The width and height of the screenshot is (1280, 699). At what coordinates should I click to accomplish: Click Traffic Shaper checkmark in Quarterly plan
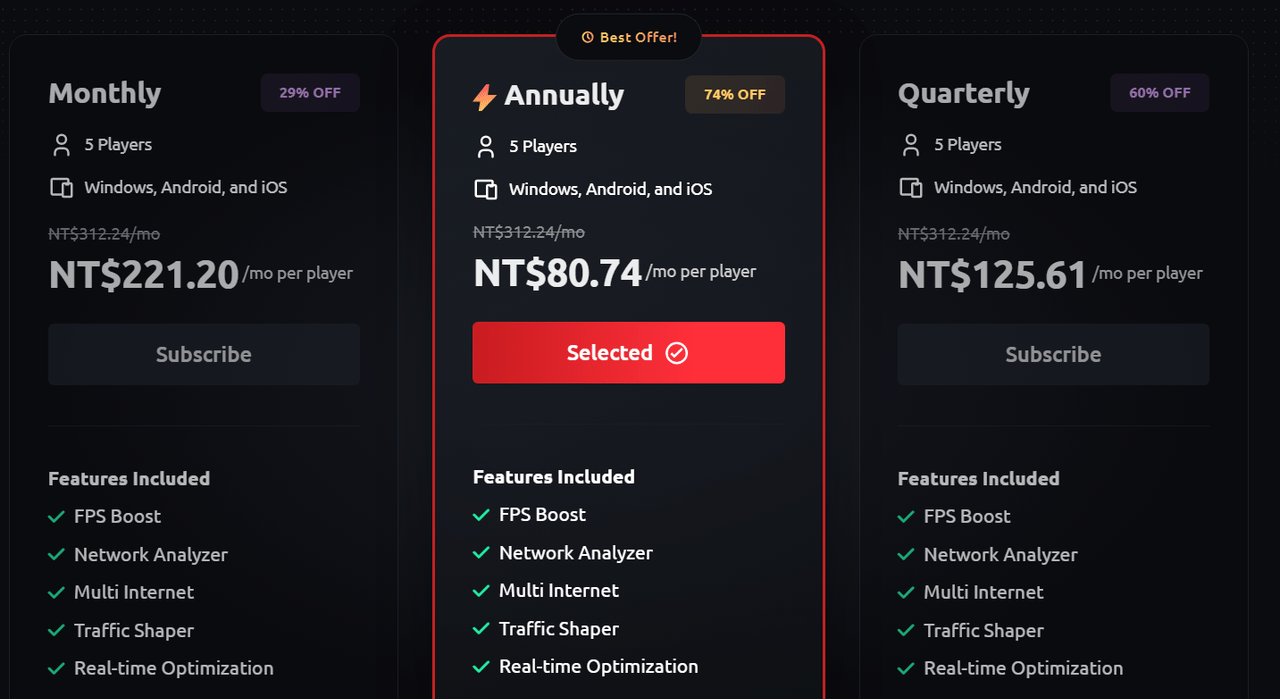pyautogui.click(x=906, y=631)
